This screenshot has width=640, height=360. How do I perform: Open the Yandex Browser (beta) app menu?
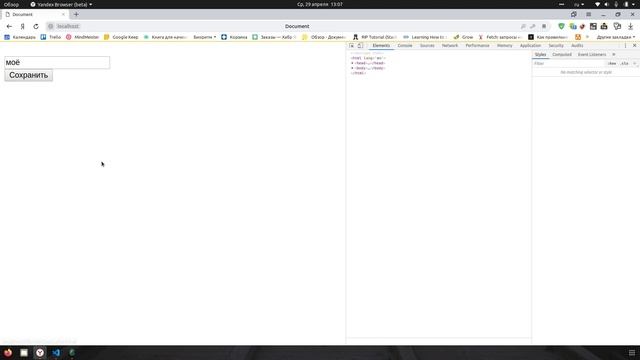[61, 4]
